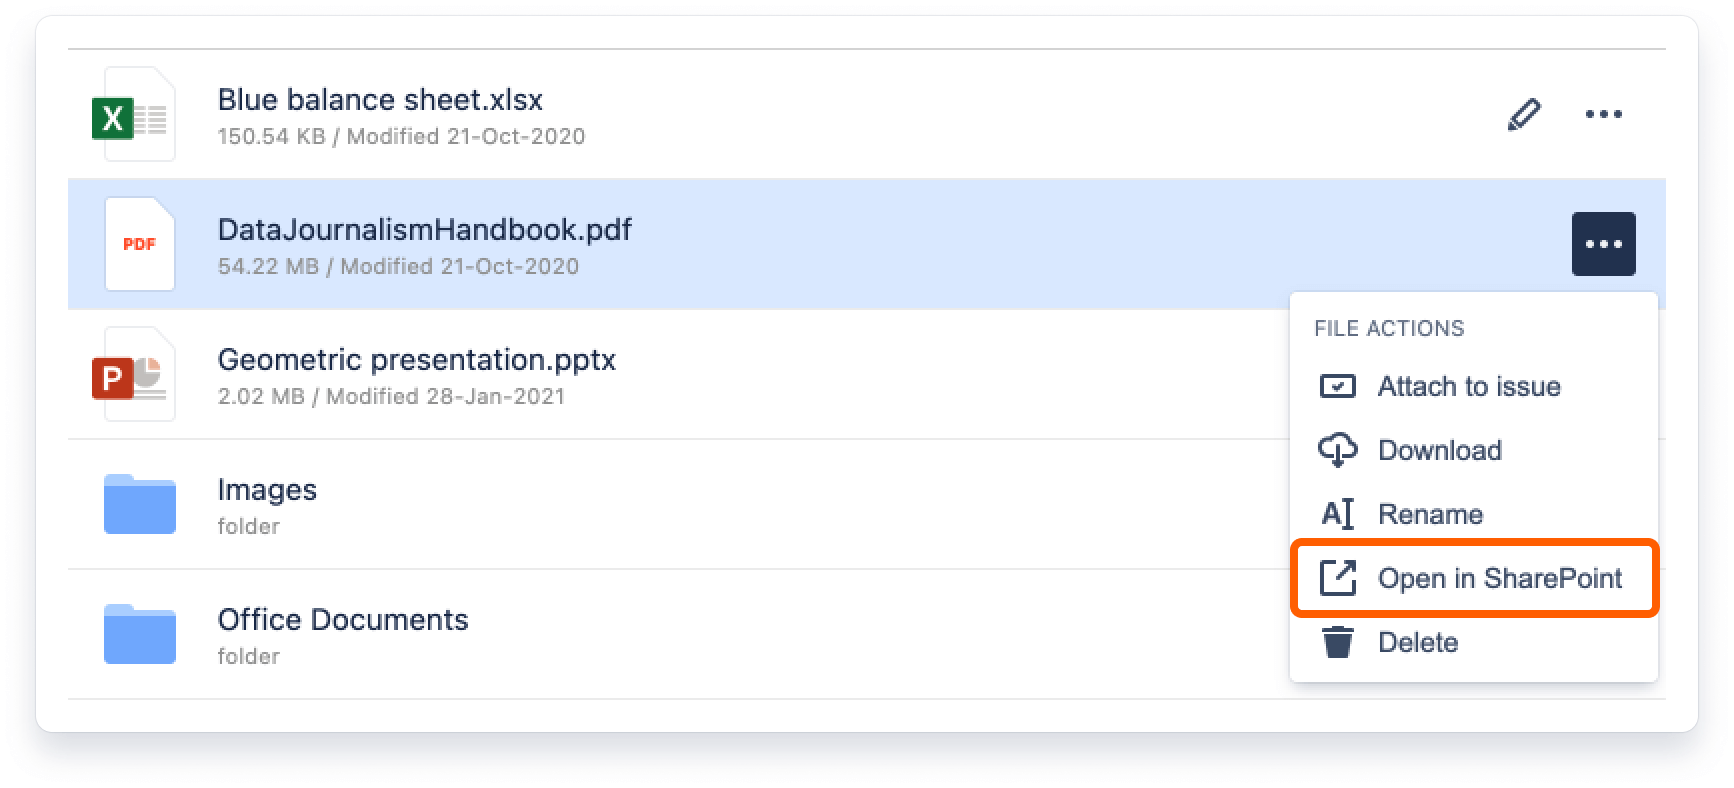Image resolution: width=1734 pixels, height=788 pixels.
Task: Click the cloud download icon
Action: pos(1338,450)
